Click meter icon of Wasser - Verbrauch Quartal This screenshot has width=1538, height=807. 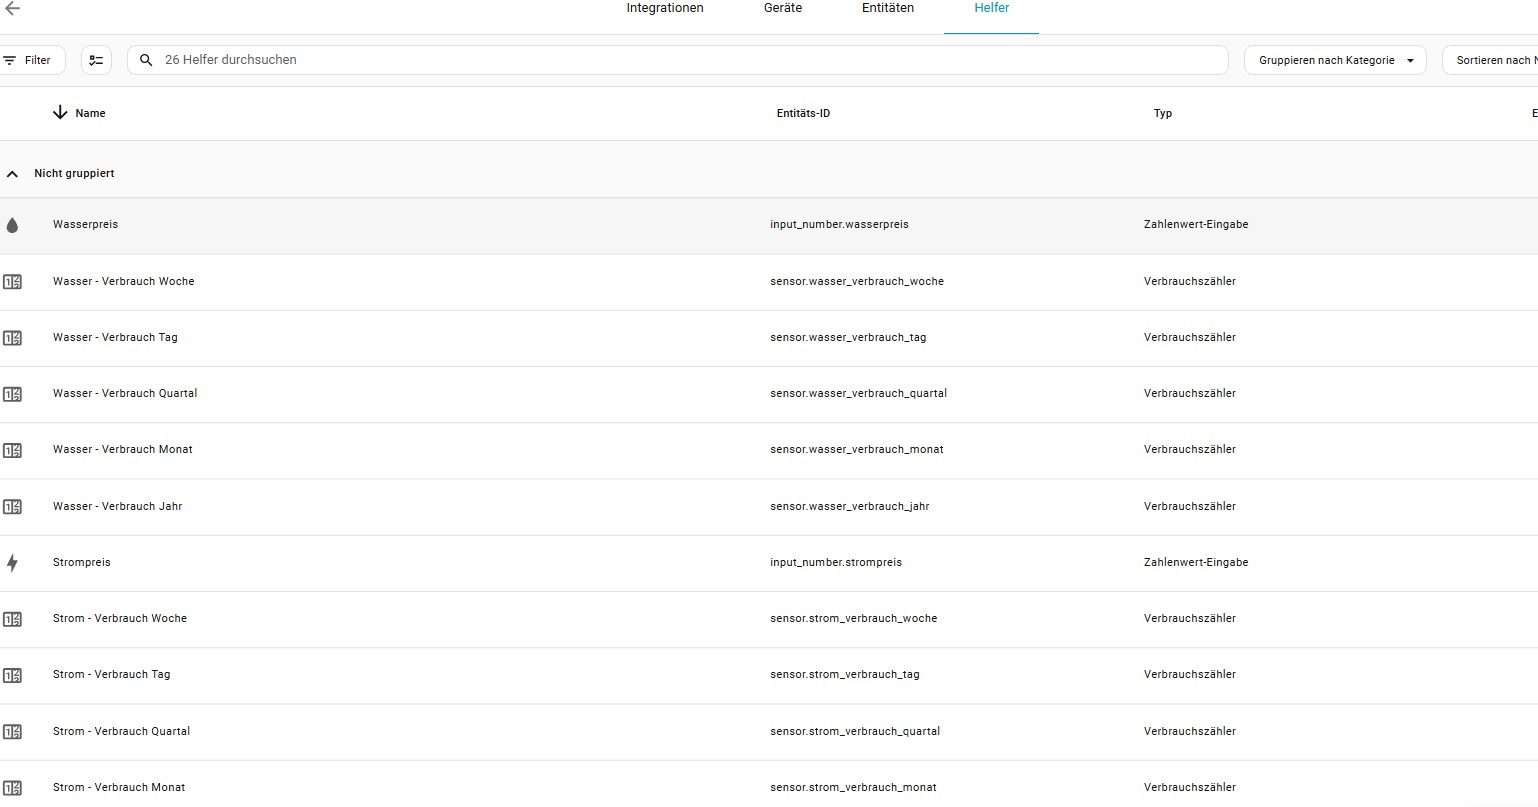pos(12,394)
